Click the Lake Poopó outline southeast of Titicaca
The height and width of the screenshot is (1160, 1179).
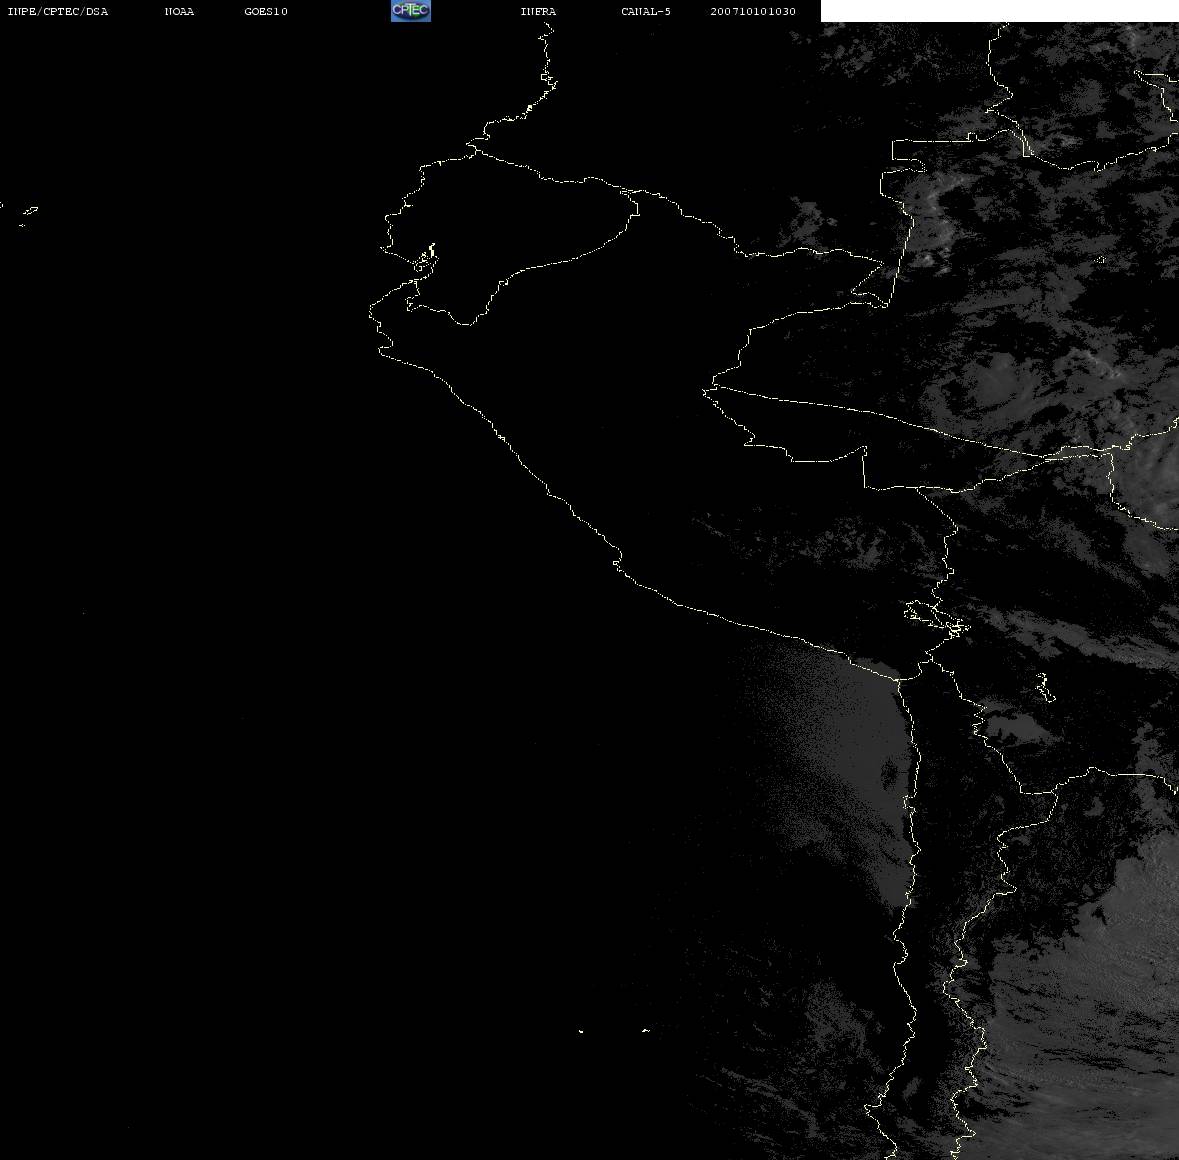[1045, 688]
